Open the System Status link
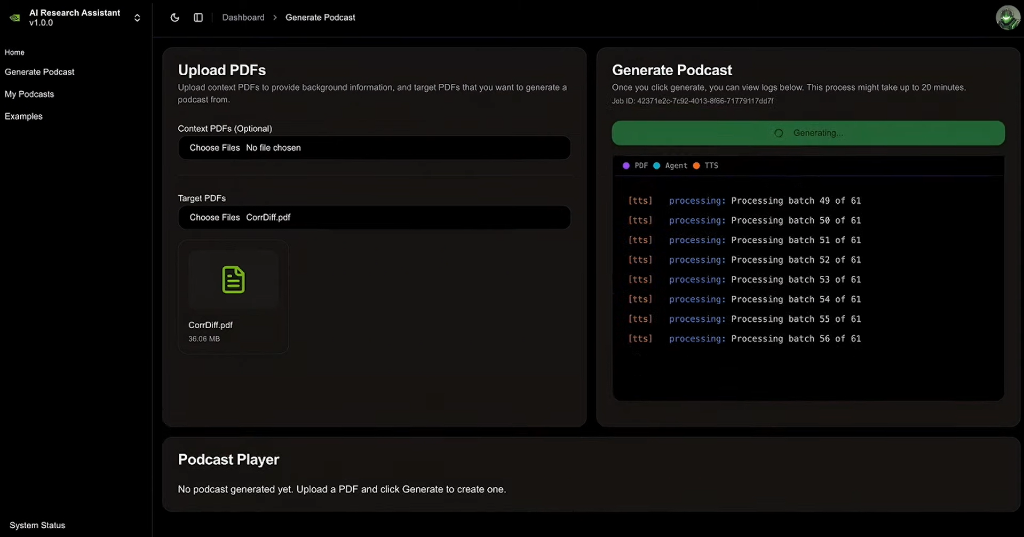The width and height of the screenshot is (1024, 537). (x=38, y=525)
